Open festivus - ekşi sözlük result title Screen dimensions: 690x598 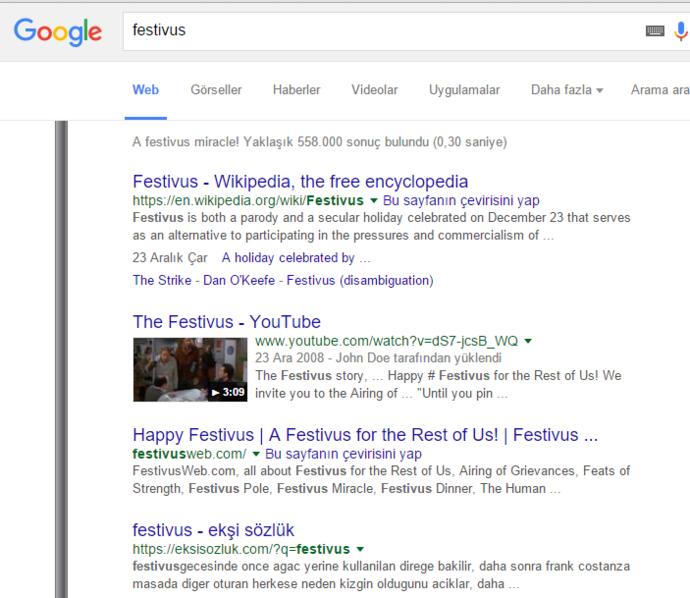pyautogui.click(x=213, y=530)
